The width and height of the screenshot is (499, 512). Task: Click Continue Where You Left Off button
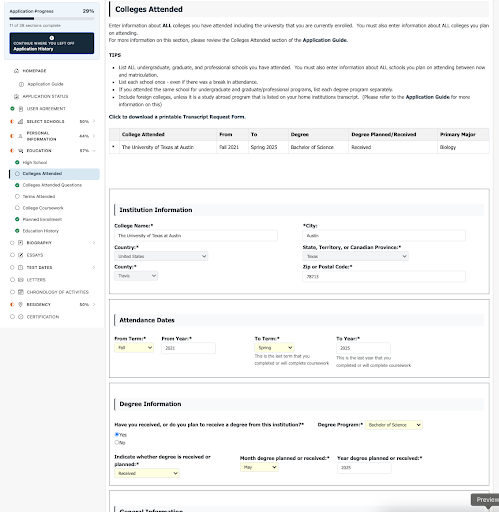[x=52, y=43]
